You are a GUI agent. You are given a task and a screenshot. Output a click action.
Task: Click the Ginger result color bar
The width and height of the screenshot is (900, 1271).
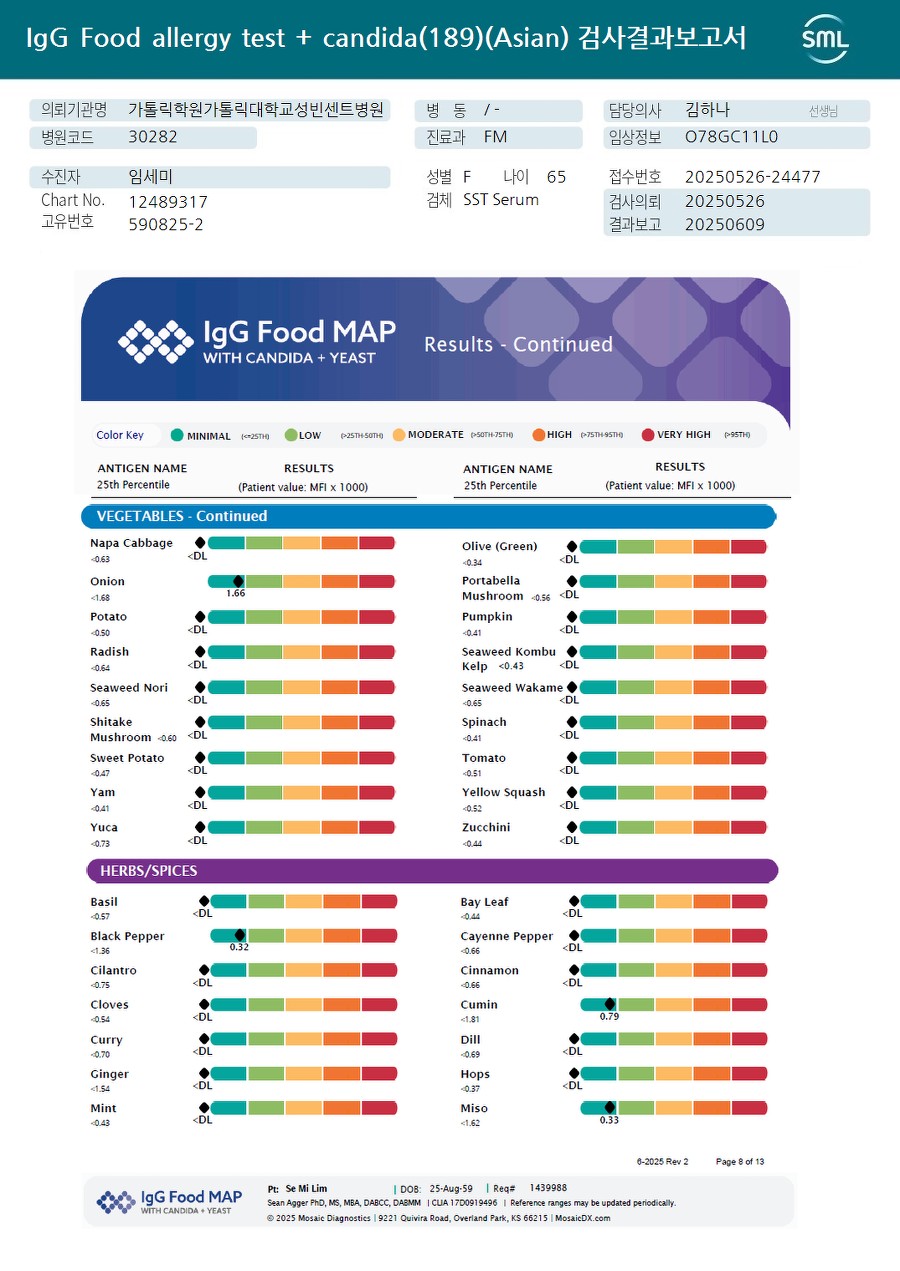[x=304, y=1073]
